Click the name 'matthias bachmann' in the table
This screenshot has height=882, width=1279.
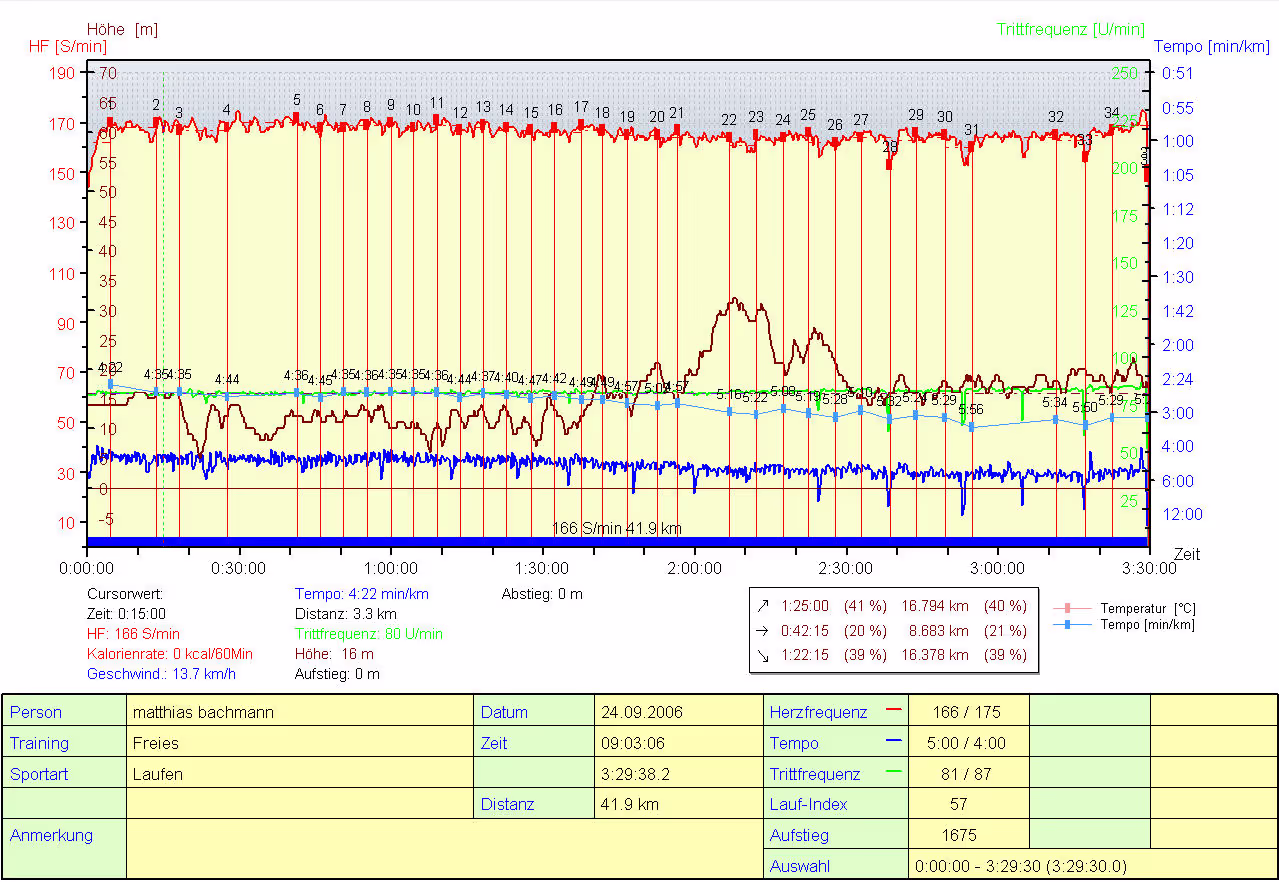[203, 712]
